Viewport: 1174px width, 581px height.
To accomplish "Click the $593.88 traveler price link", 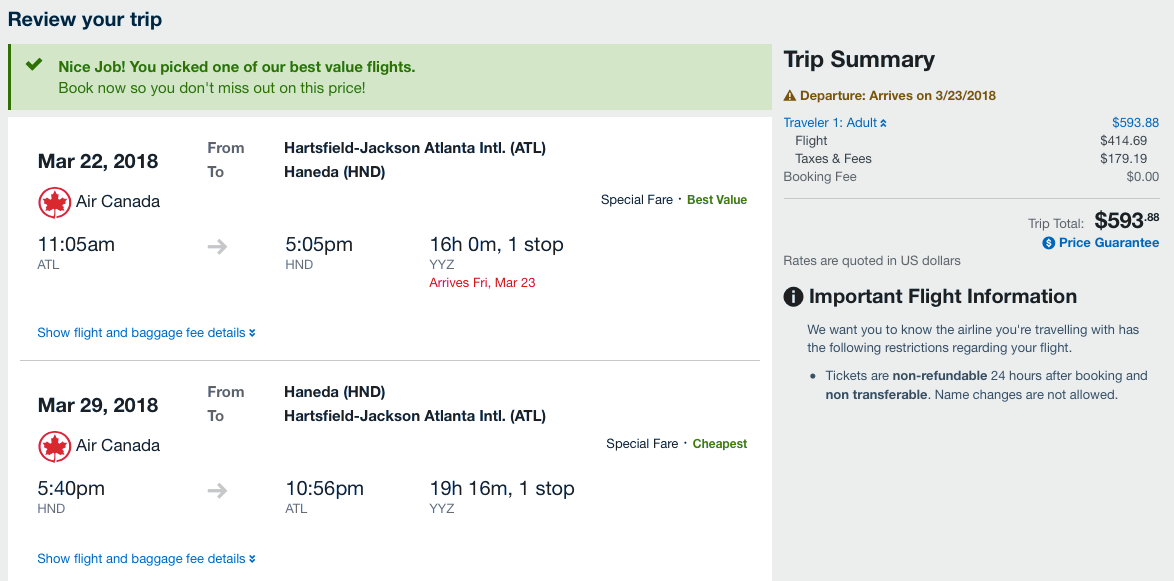I will pos(1135,123).
